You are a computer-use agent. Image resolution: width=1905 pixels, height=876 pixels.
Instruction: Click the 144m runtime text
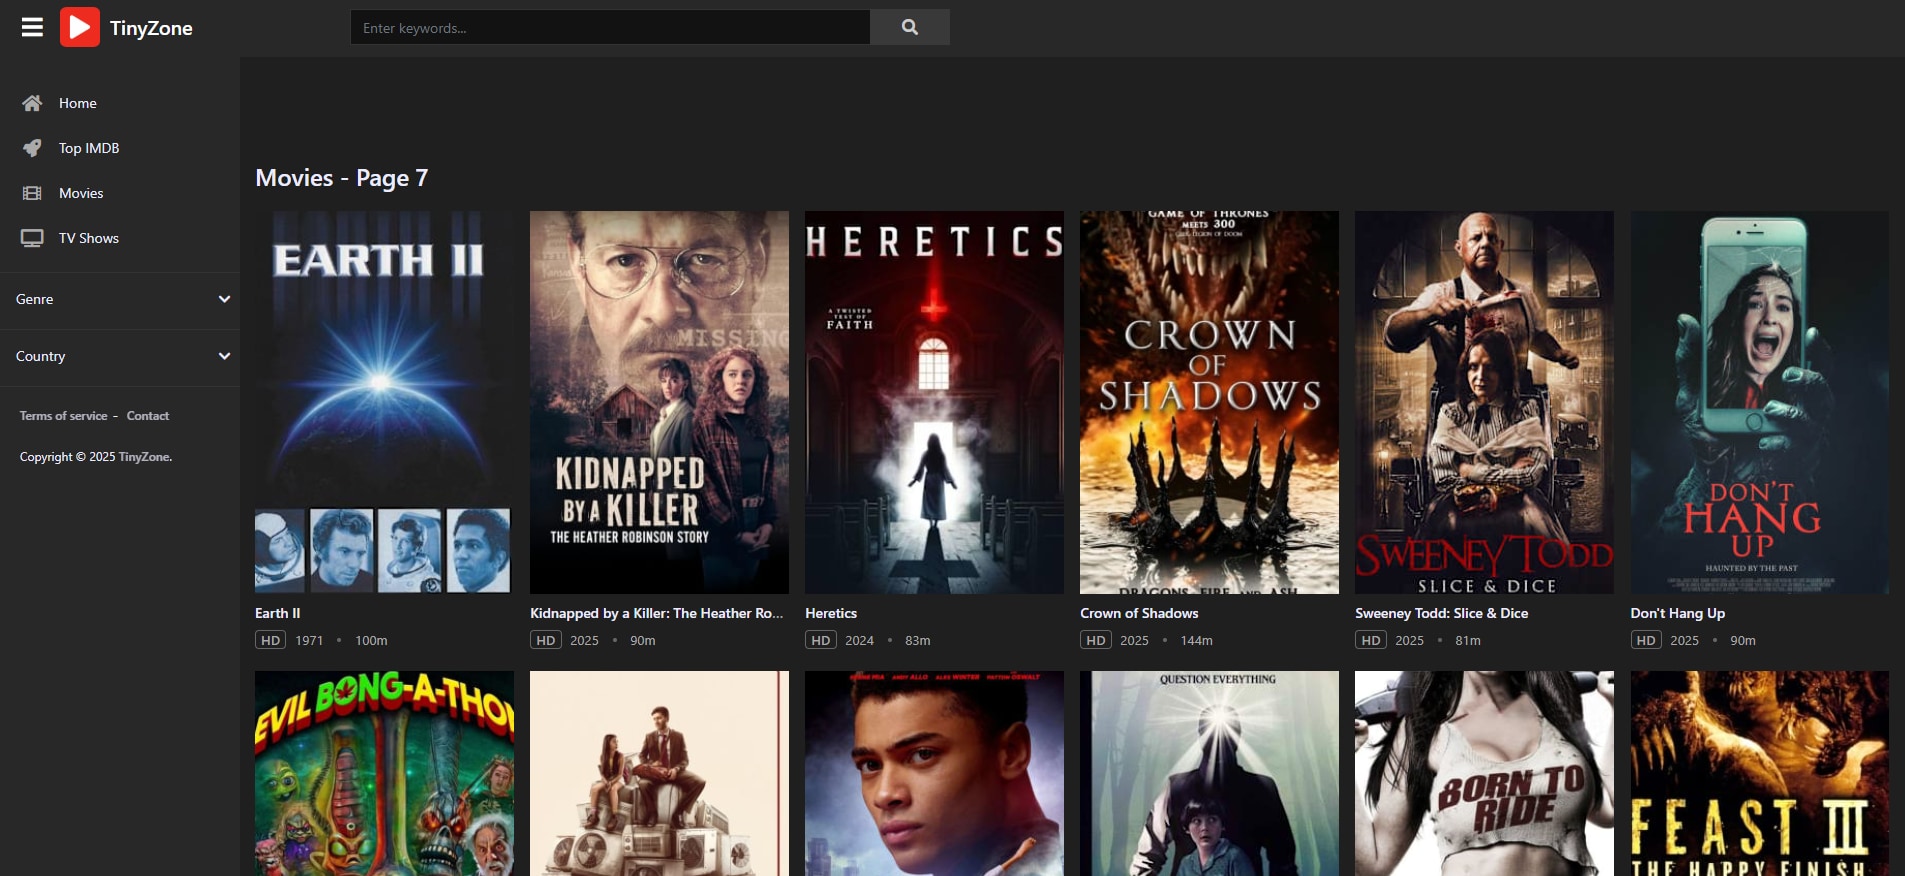1196,640
